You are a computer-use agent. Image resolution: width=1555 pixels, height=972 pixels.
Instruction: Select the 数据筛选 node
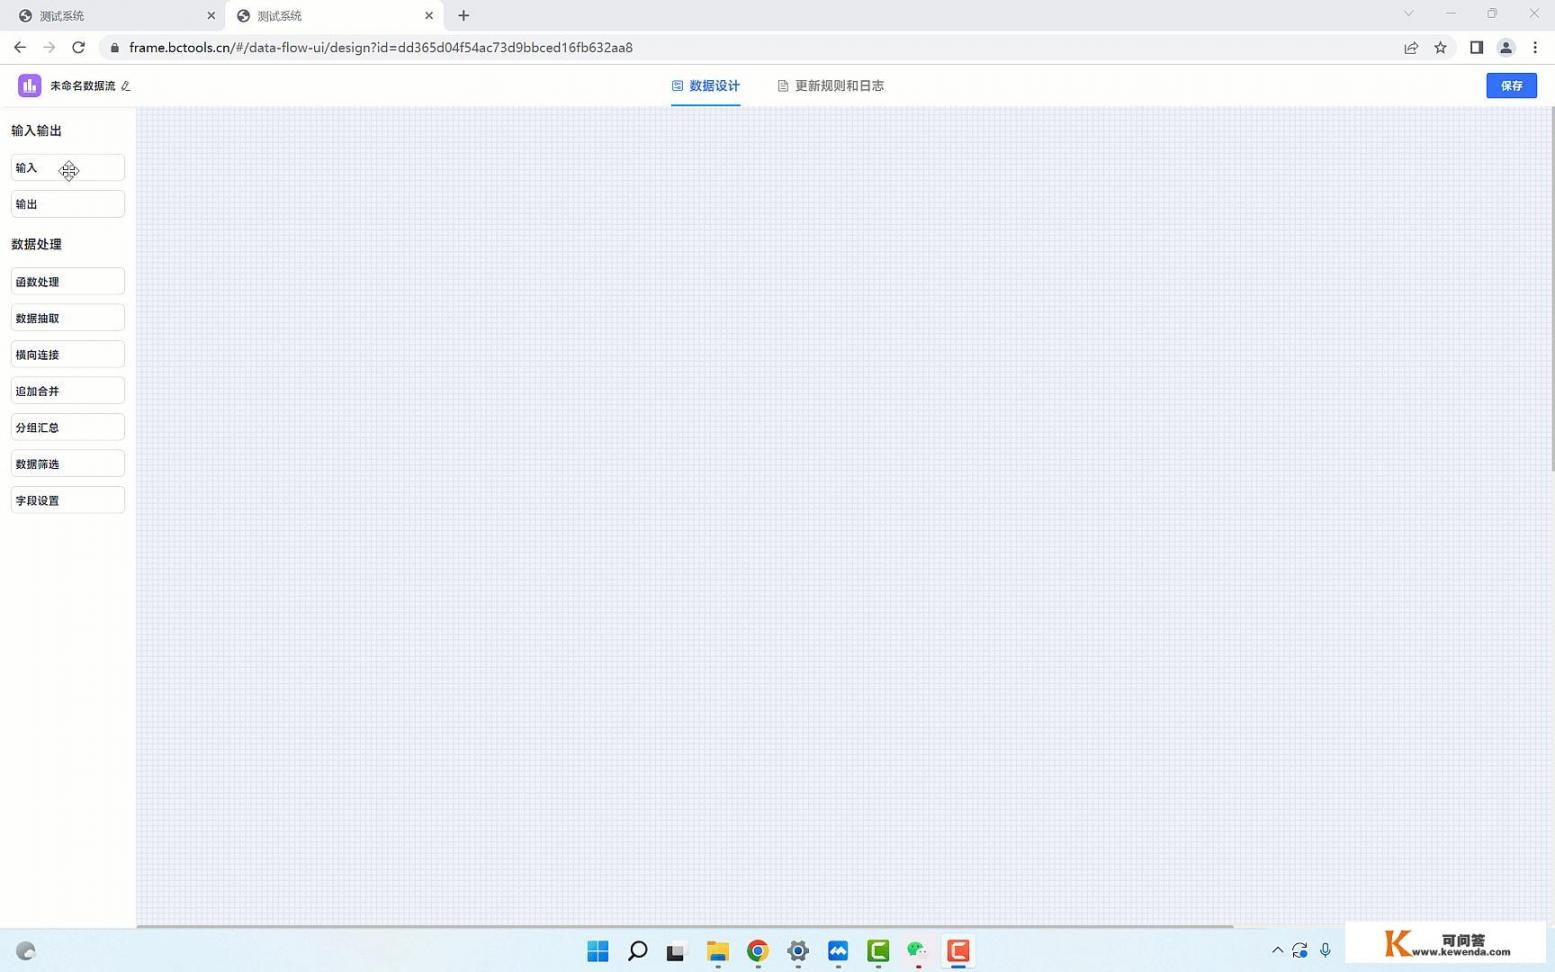pyautogui.click(x=68, y=464)
